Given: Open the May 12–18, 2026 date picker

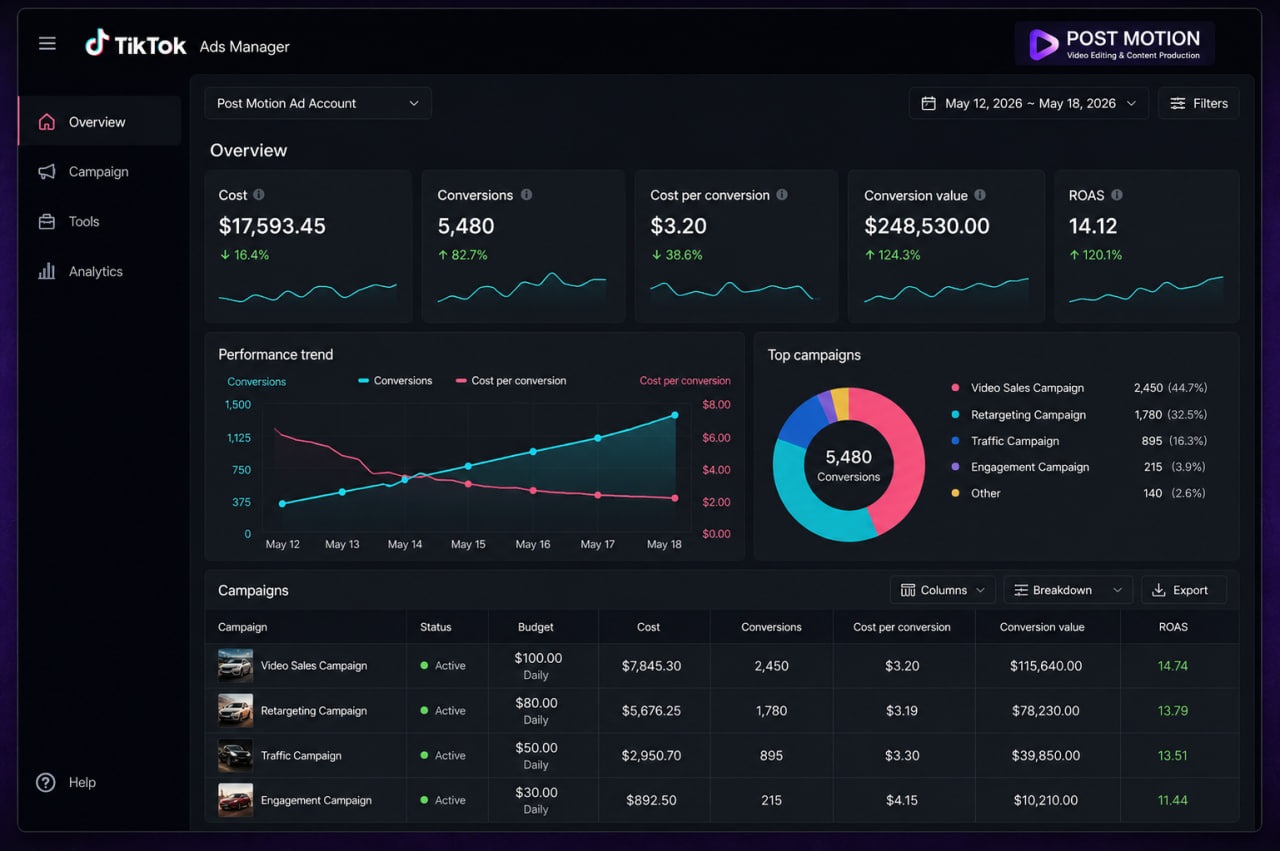Looking at the screenshot, I should point(1029,103).
